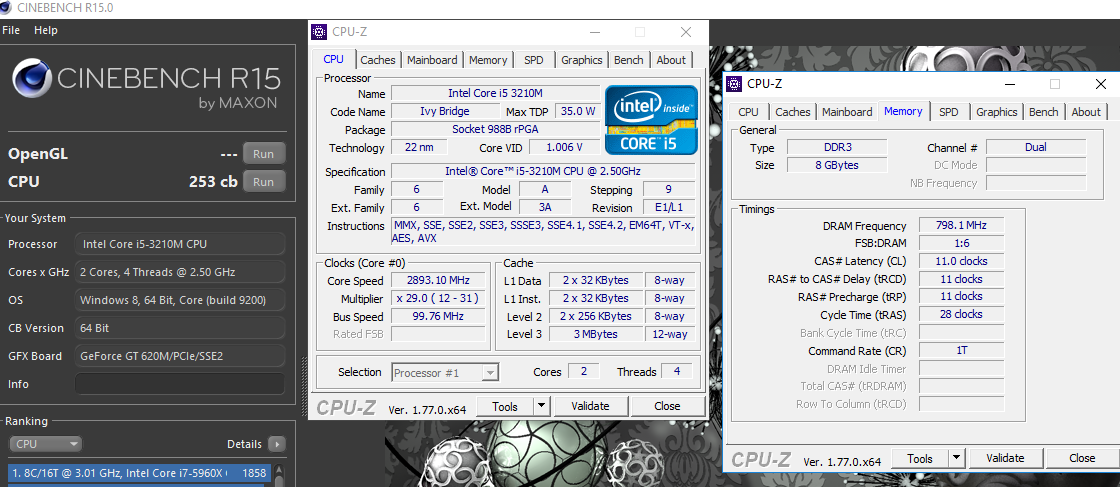Click the Tools button in left CPU-Z
The width and height of the screenshot is (1120, 487).
[505, 406]
